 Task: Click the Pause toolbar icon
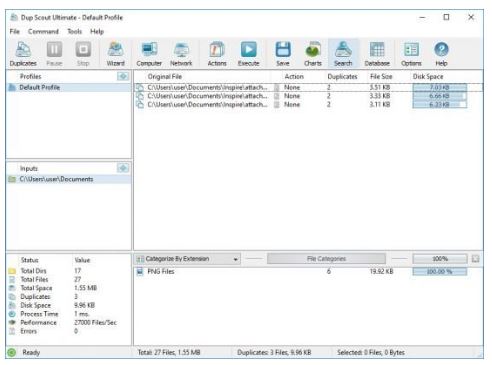coord(54,53)
